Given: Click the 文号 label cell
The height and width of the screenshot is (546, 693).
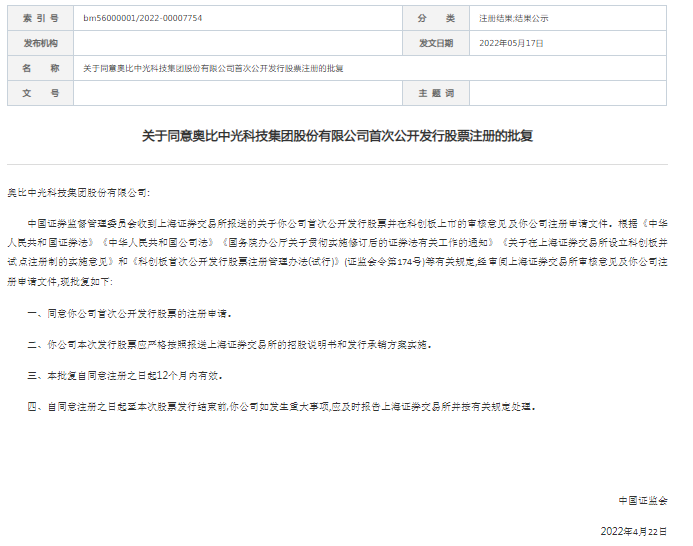Looking at the screenshot, I should [41, 93].
